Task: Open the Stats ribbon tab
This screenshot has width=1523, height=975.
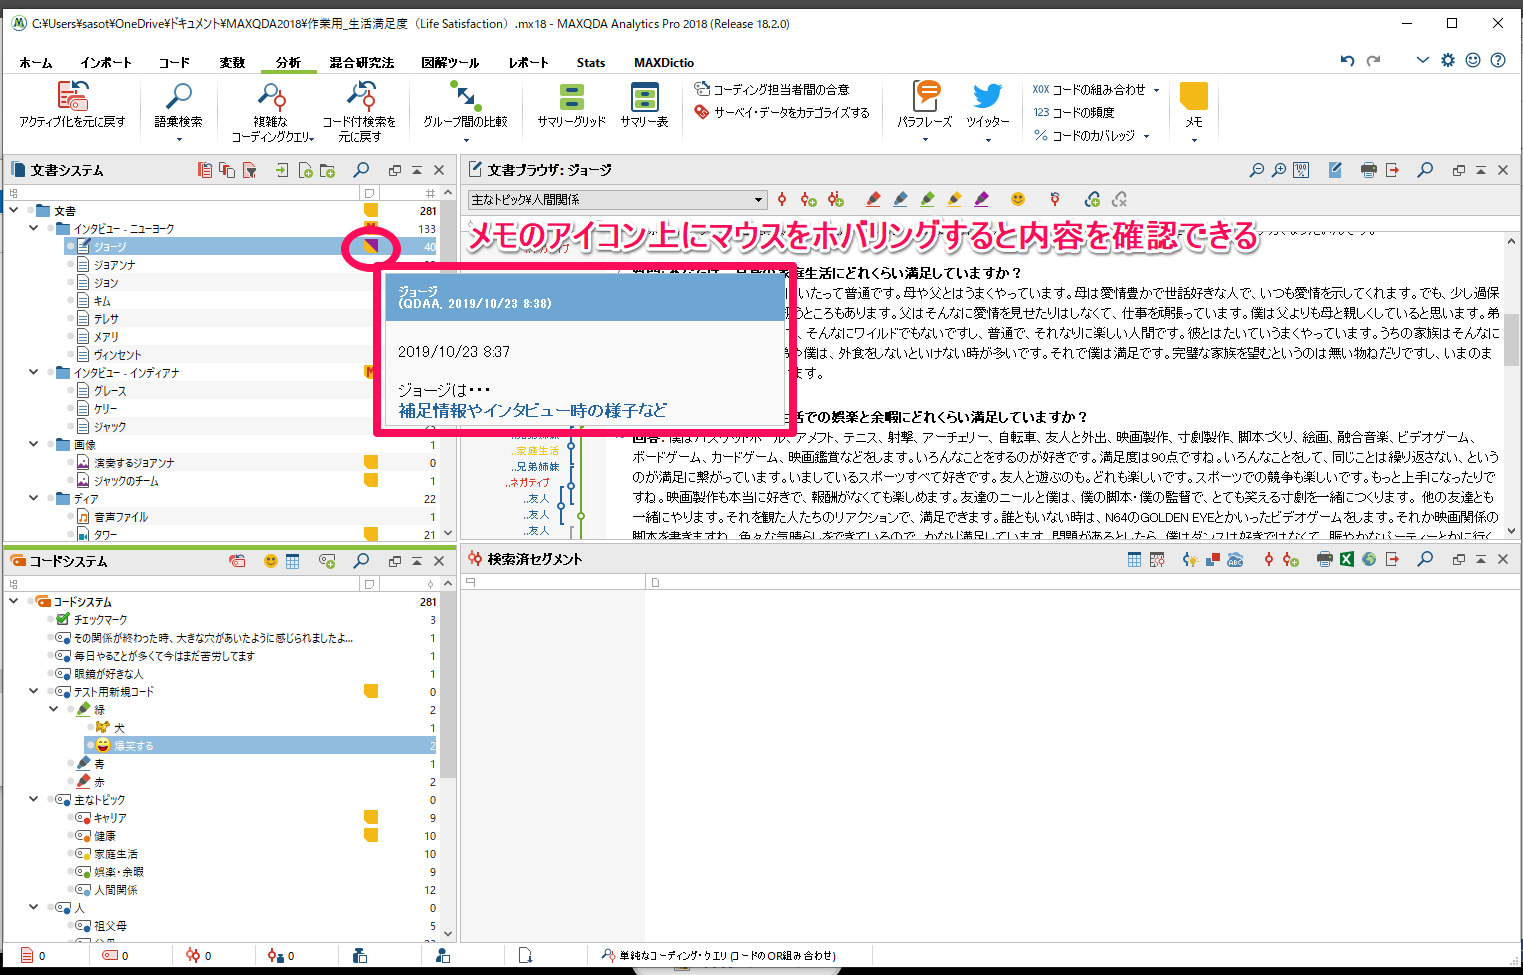Action: coord(591,63)
